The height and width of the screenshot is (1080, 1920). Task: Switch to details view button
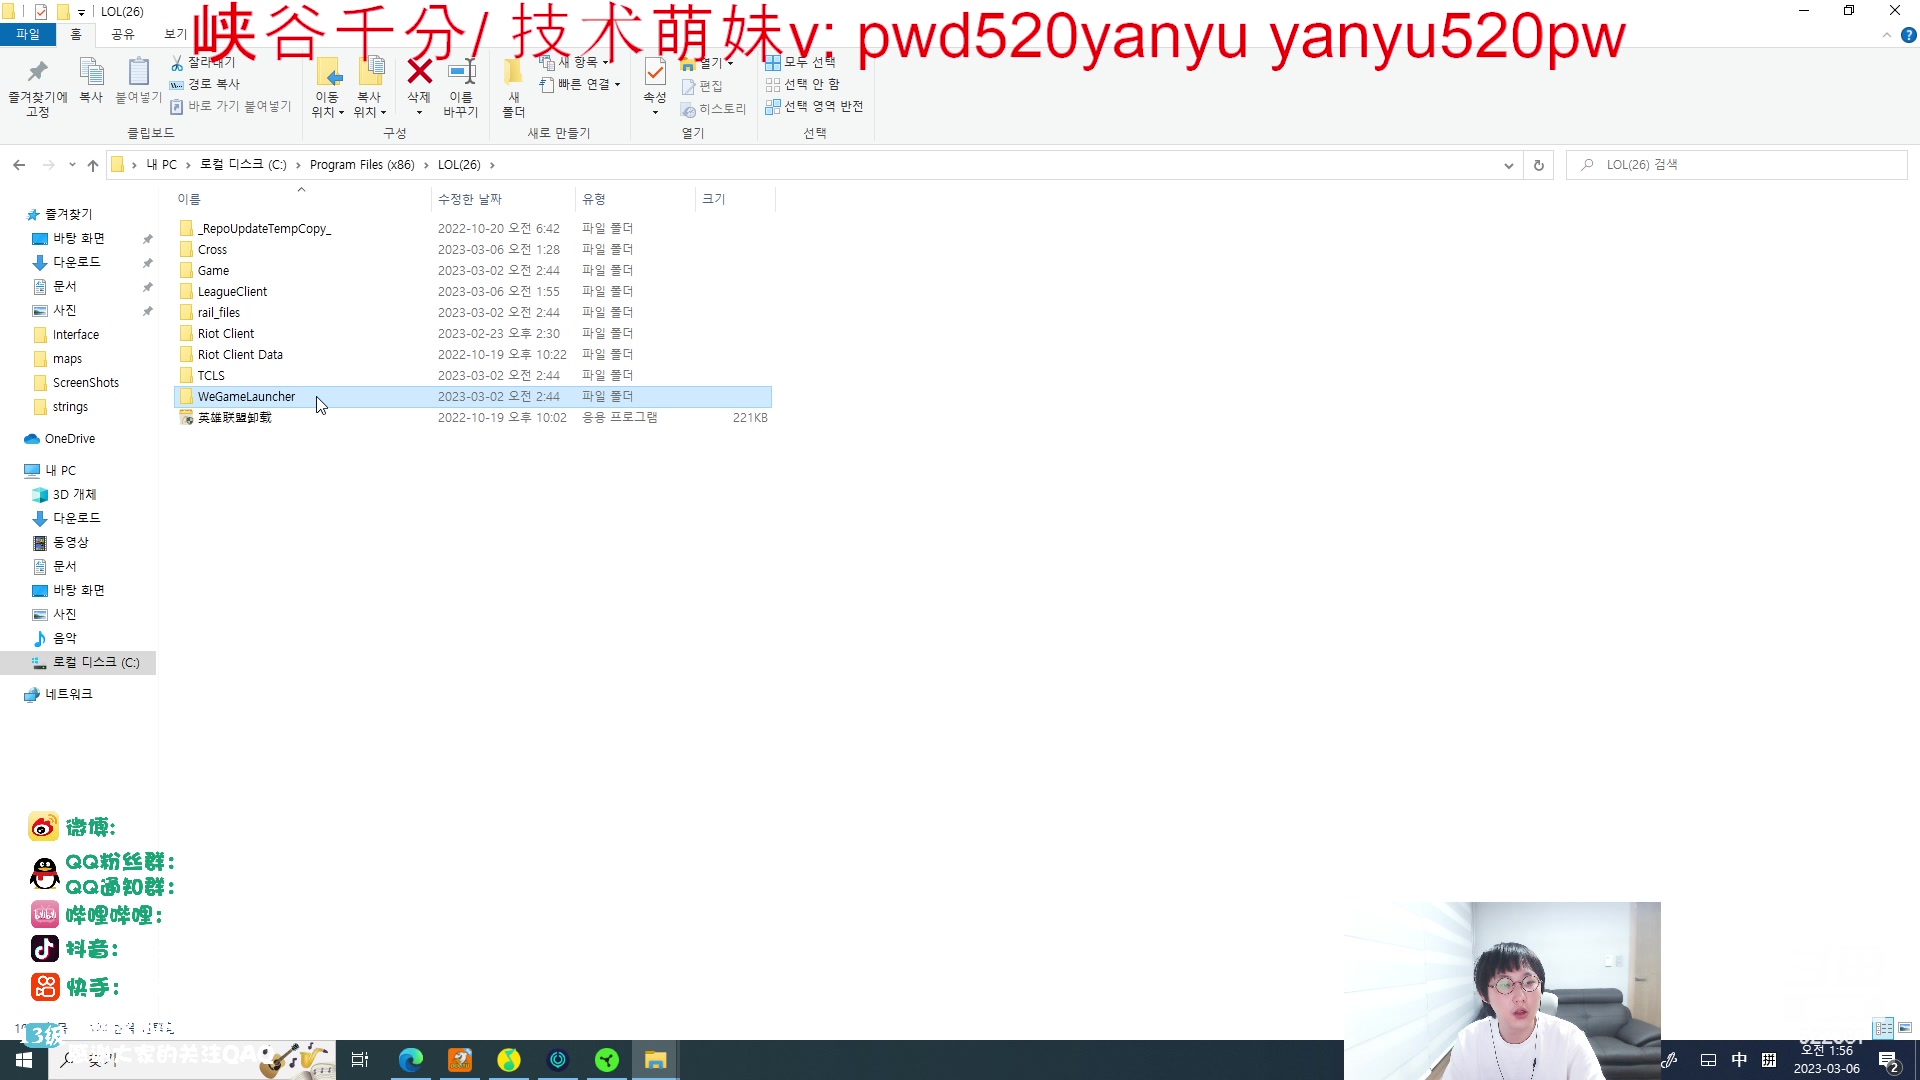(1883, 1028)
